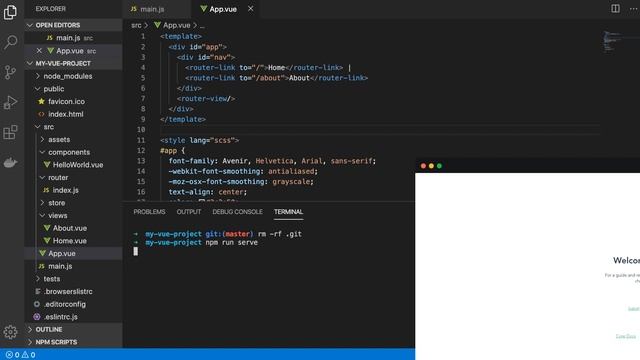This screenshot has height=360, width=640.
Task: Click the split editor icon
Action: click(x=615, y=9)
